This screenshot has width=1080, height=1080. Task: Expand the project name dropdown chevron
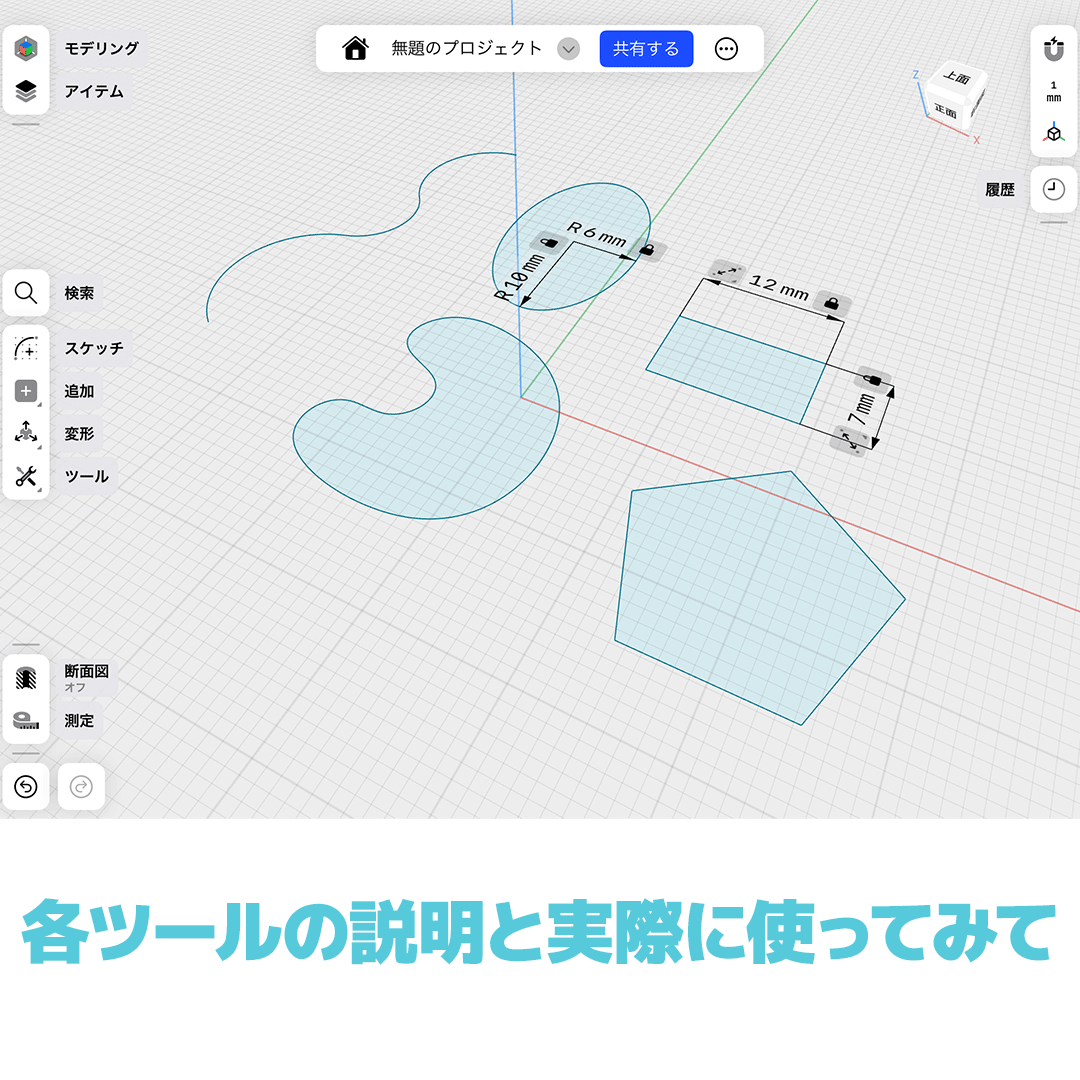567,47
